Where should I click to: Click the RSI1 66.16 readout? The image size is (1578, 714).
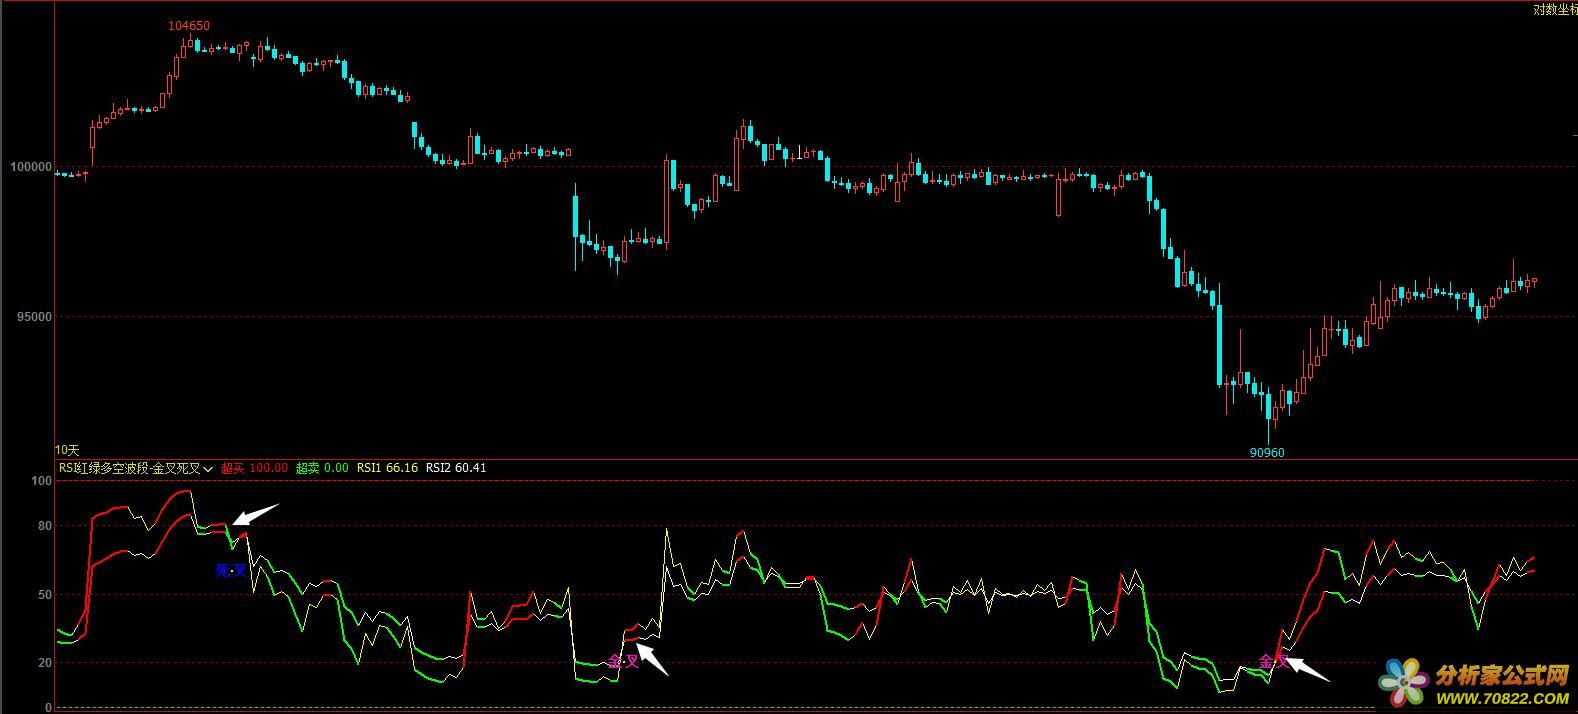tap(387, 468)
